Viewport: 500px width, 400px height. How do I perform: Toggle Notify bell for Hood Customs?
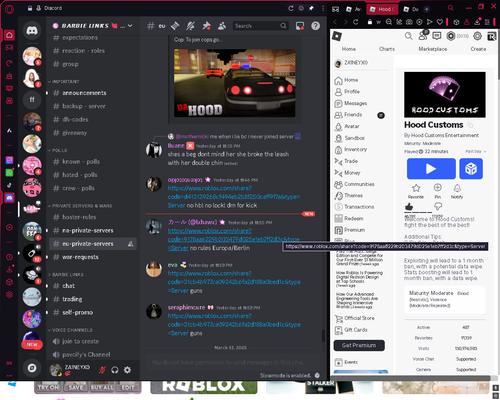click(x=457, y=188)
